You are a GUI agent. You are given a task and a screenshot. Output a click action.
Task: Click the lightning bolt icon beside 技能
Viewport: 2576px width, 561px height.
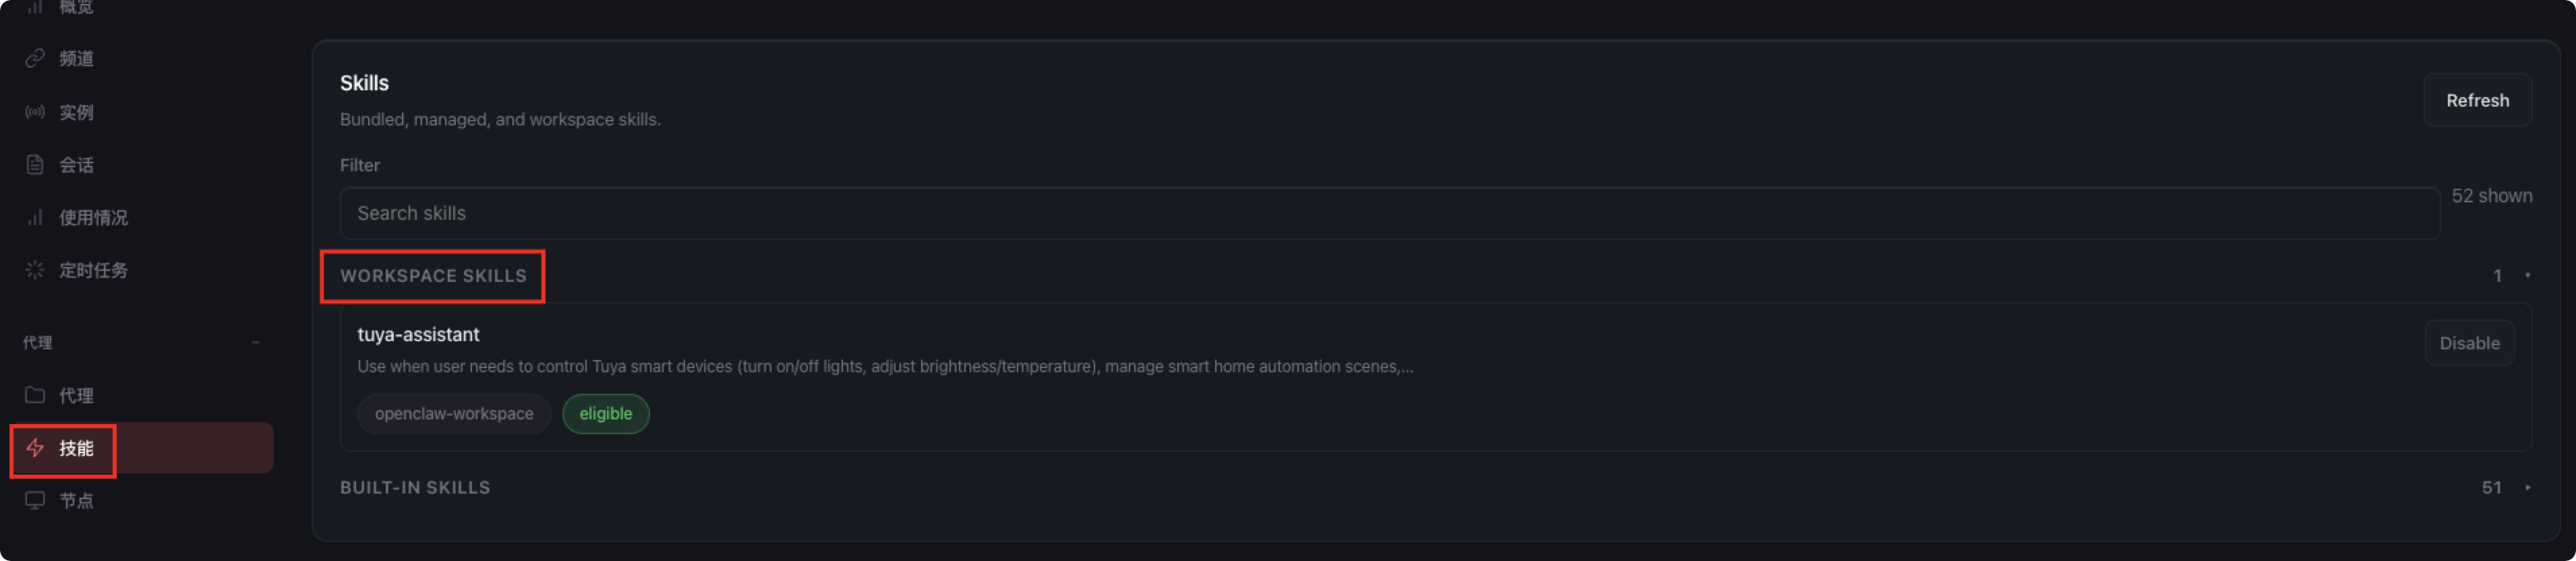(x=35, y=448)
